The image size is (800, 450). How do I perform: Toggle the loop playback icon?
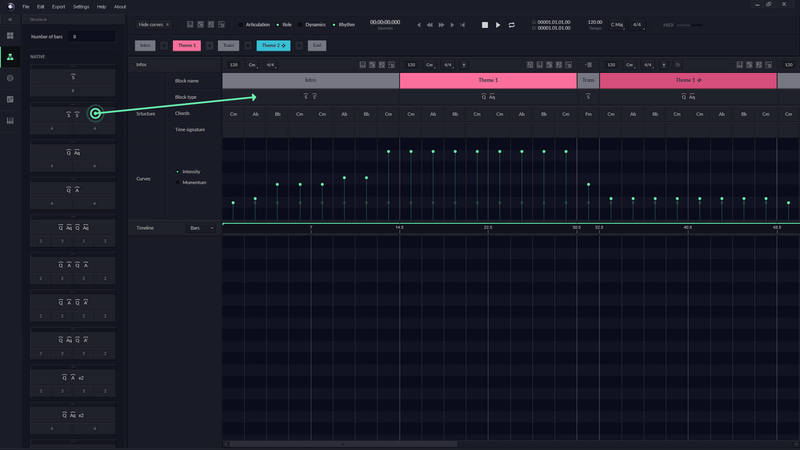(x=512, y=25)
